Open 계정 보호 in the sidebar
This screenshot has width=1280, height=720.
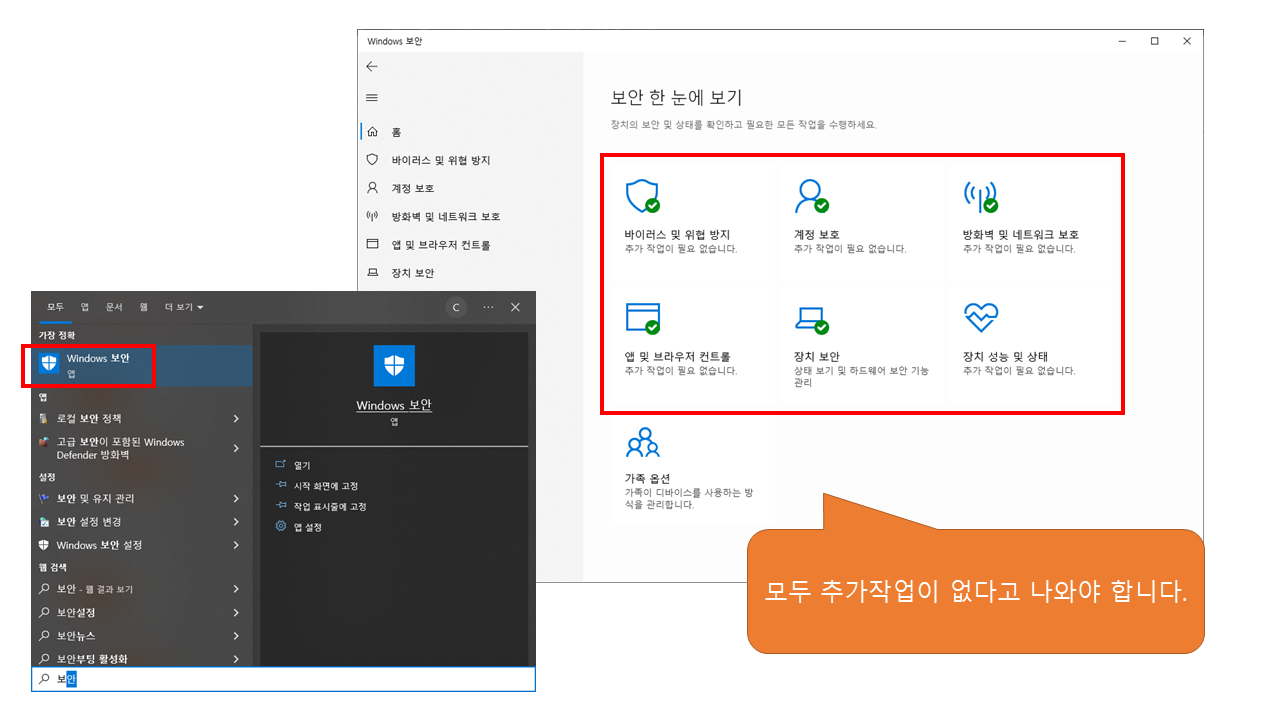point(412,188)
